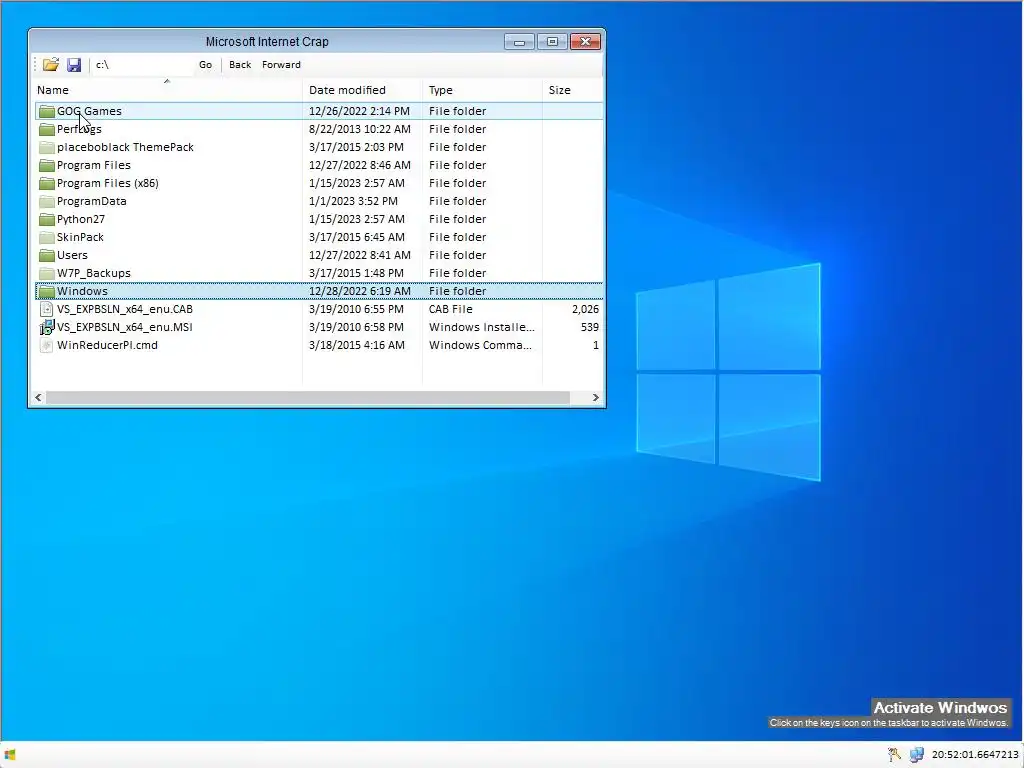Select WinReducerPI.cmd file name

click(x=107, y=345)
